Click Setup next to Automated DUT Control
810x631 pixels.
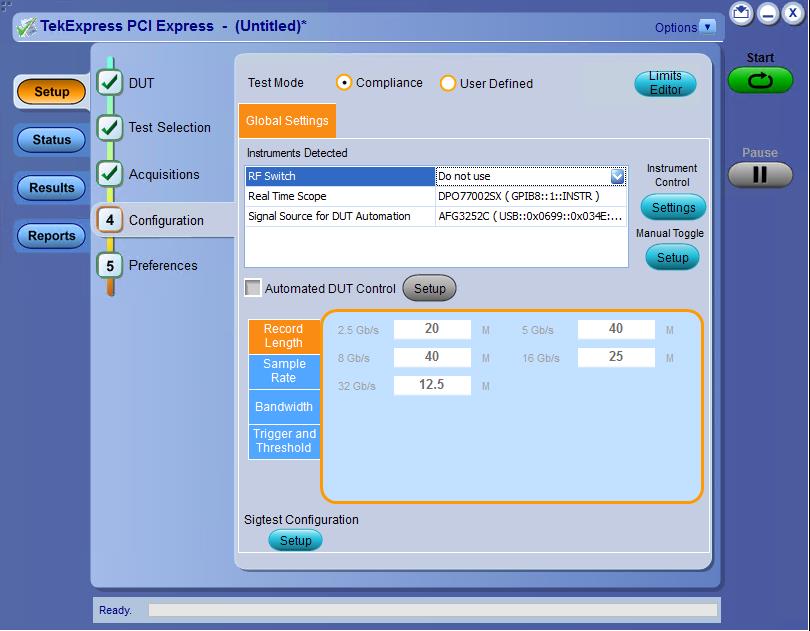point(429,288)
